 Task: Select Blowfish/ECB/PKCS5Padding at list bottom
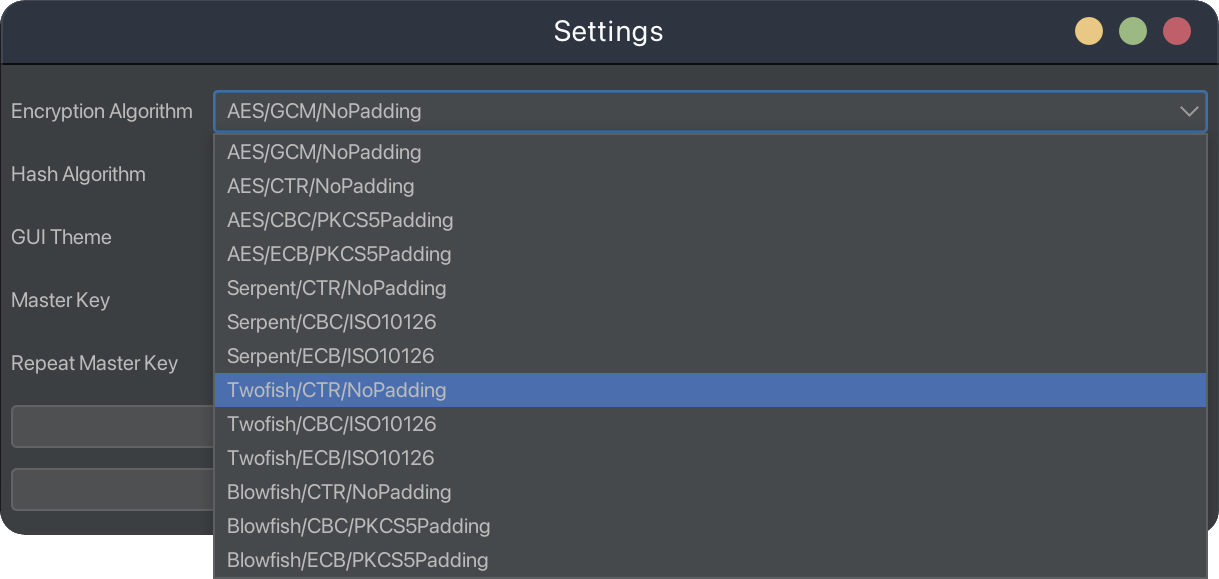click(x=357, y=561)
